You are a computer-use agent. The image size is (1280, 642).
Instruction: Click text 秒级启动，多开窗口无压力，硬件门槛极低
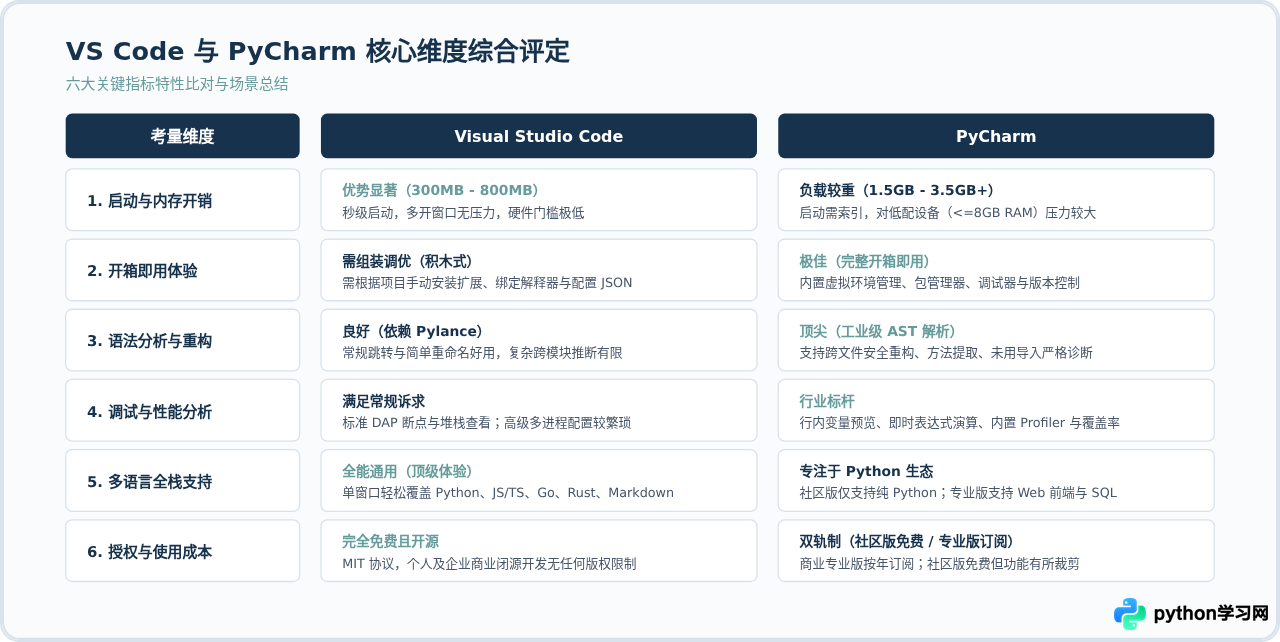[x=463, y=213]
